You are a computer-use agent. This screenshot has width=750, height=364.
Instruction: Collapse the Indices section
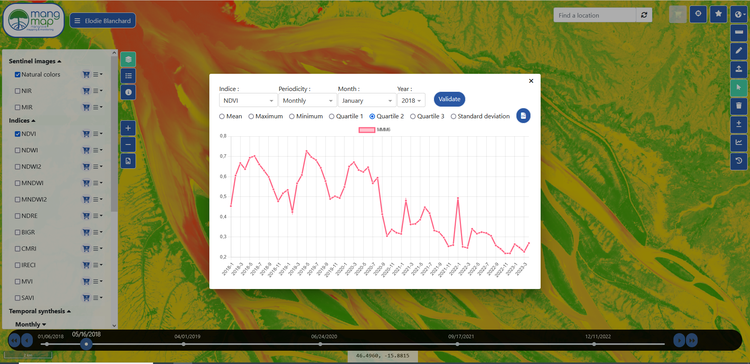[22, 121]
